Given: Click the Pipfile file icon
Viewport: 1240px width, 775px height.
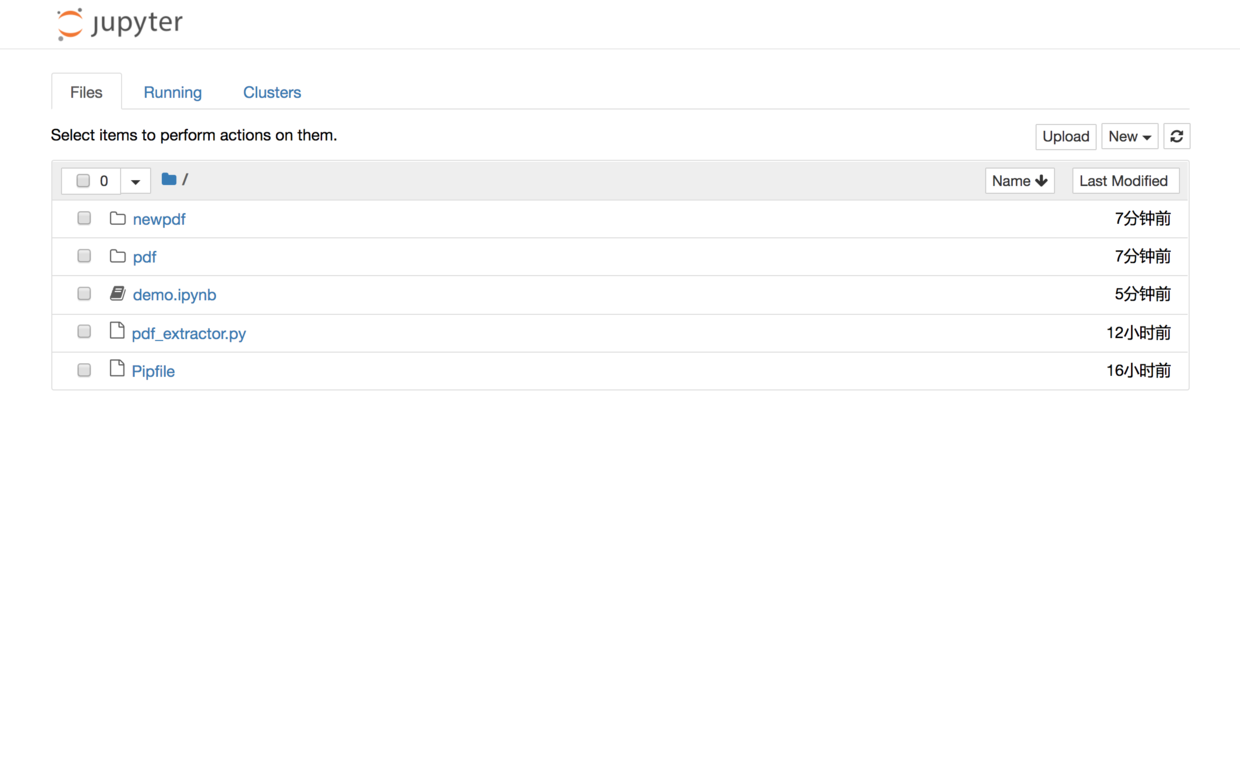Looking at the screenshot, I should (117, 370).
